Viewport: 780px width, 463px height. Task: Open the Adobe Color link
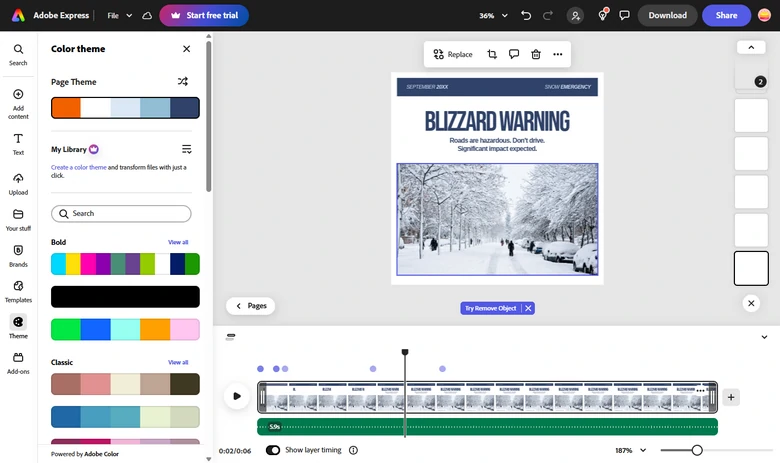[101, 454]
